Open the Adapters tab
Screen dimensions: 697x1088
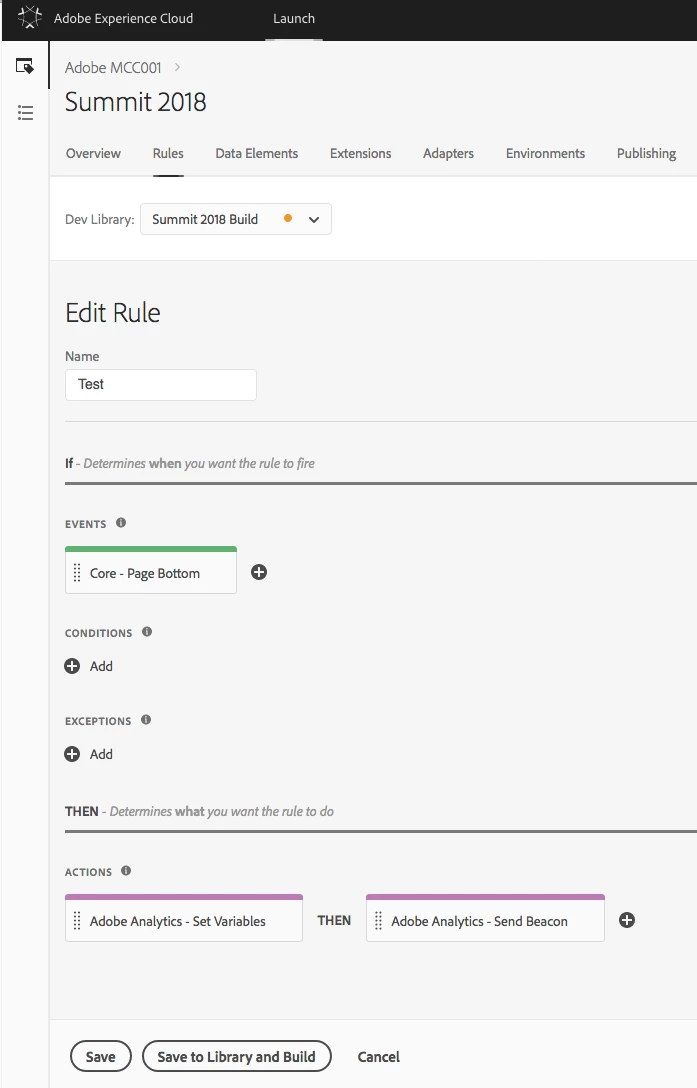click(448, 153)
